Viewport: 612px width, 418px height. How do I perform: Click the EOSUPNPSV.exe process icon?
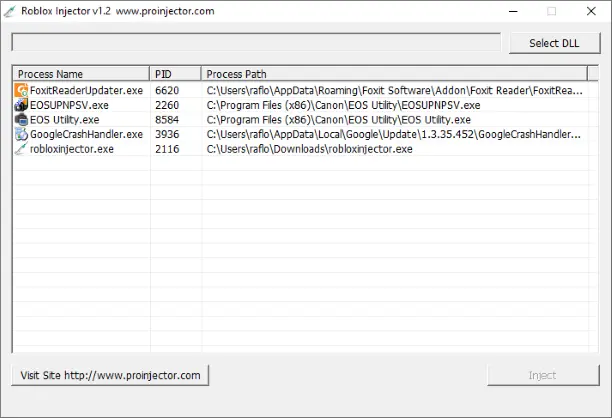pos(21,105)
